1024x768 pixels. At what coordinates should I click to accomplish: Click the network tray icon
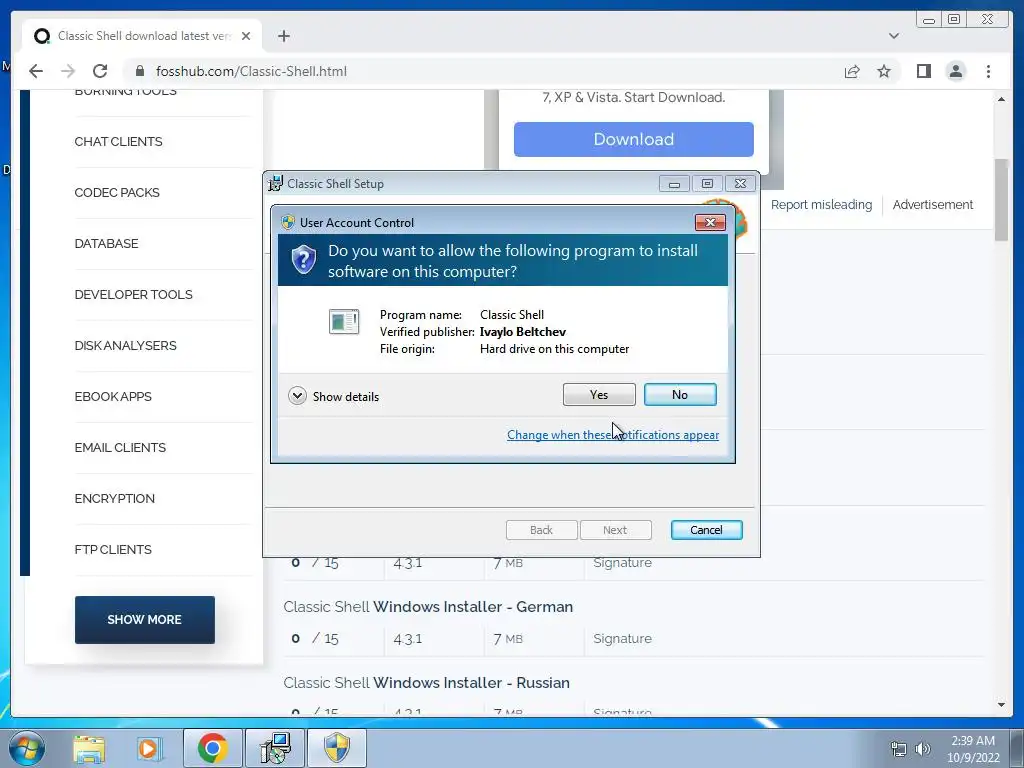pyautogui.click(x=899, y=749)
